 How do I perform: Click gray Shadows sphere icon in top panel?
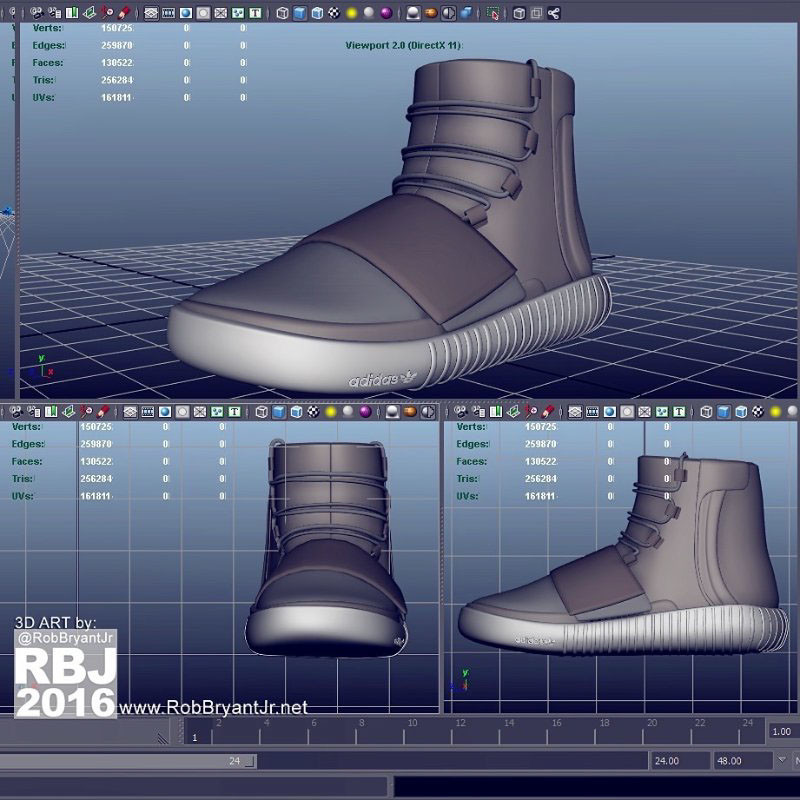(369, 13)
